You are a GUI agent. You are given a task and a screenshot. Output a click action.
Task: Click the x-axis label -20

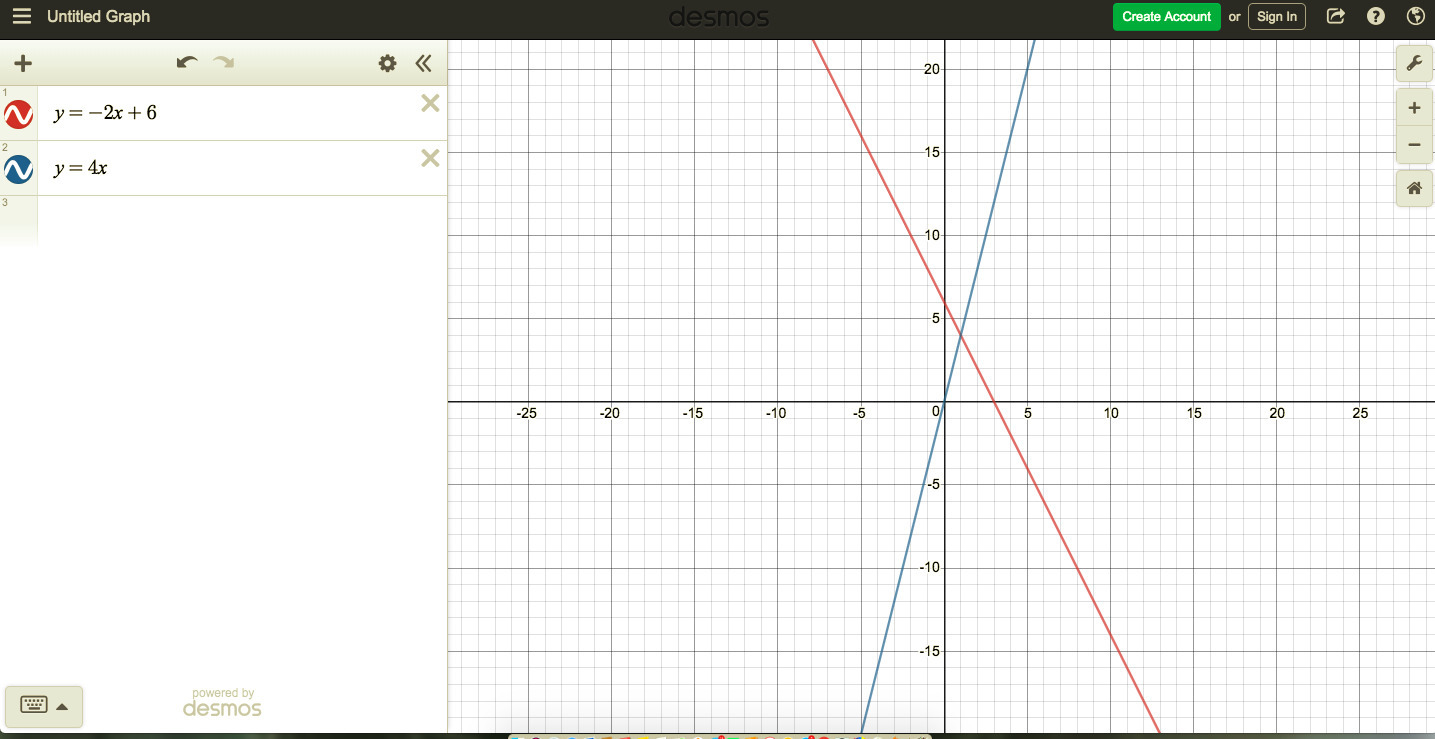coord(609,413)
